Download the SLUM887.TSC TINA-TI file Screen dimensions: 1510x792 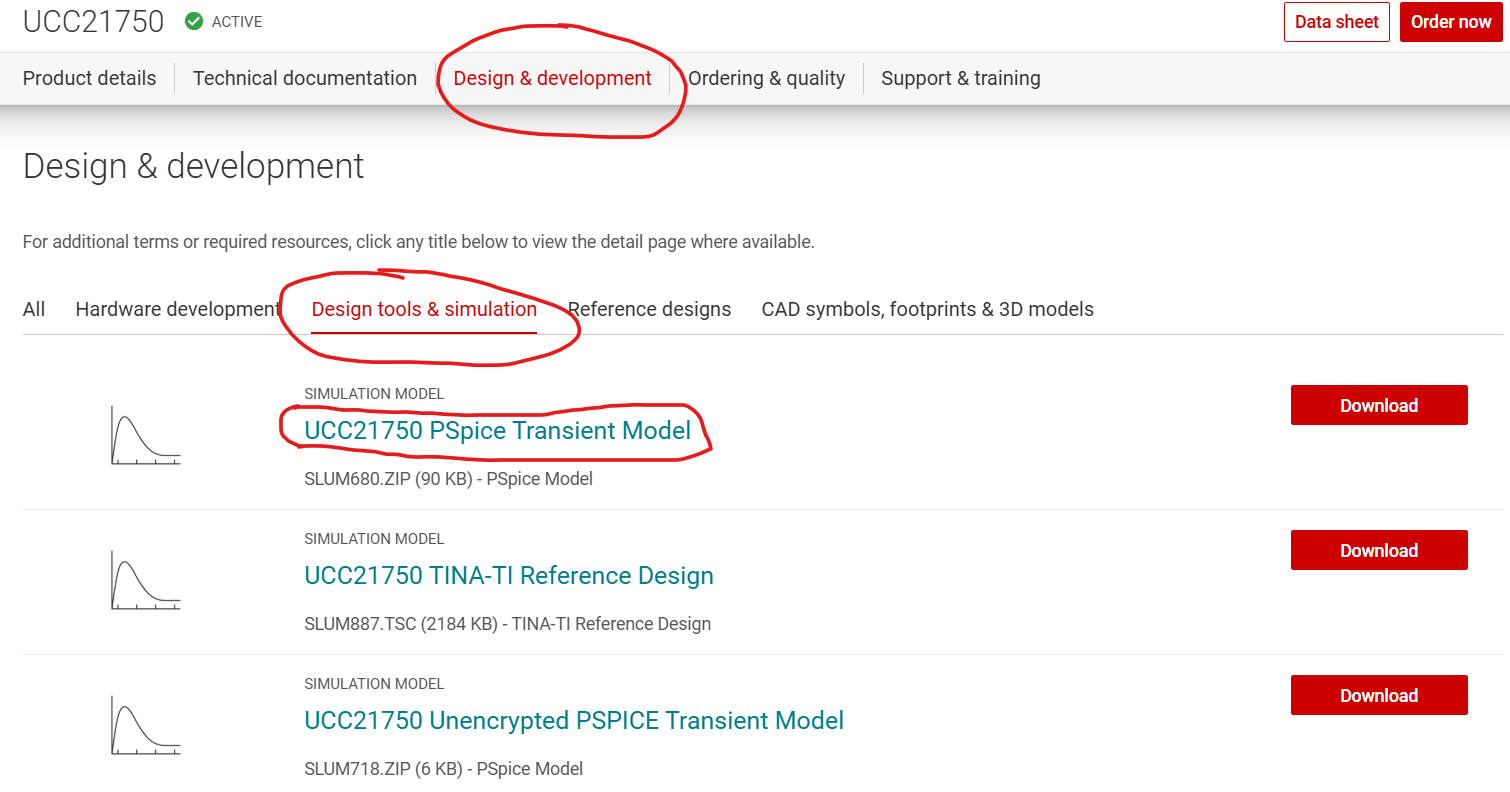(x=1379, y=550)
